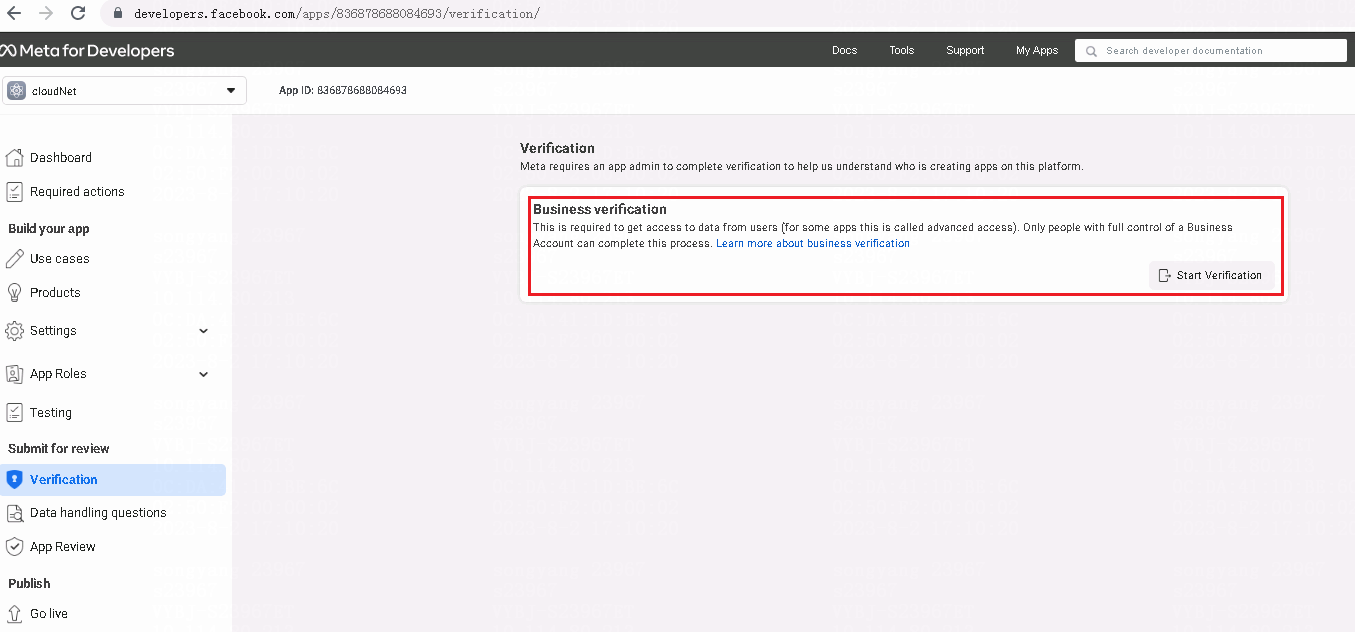Click the Verification shield icon

tap(14, 479)
